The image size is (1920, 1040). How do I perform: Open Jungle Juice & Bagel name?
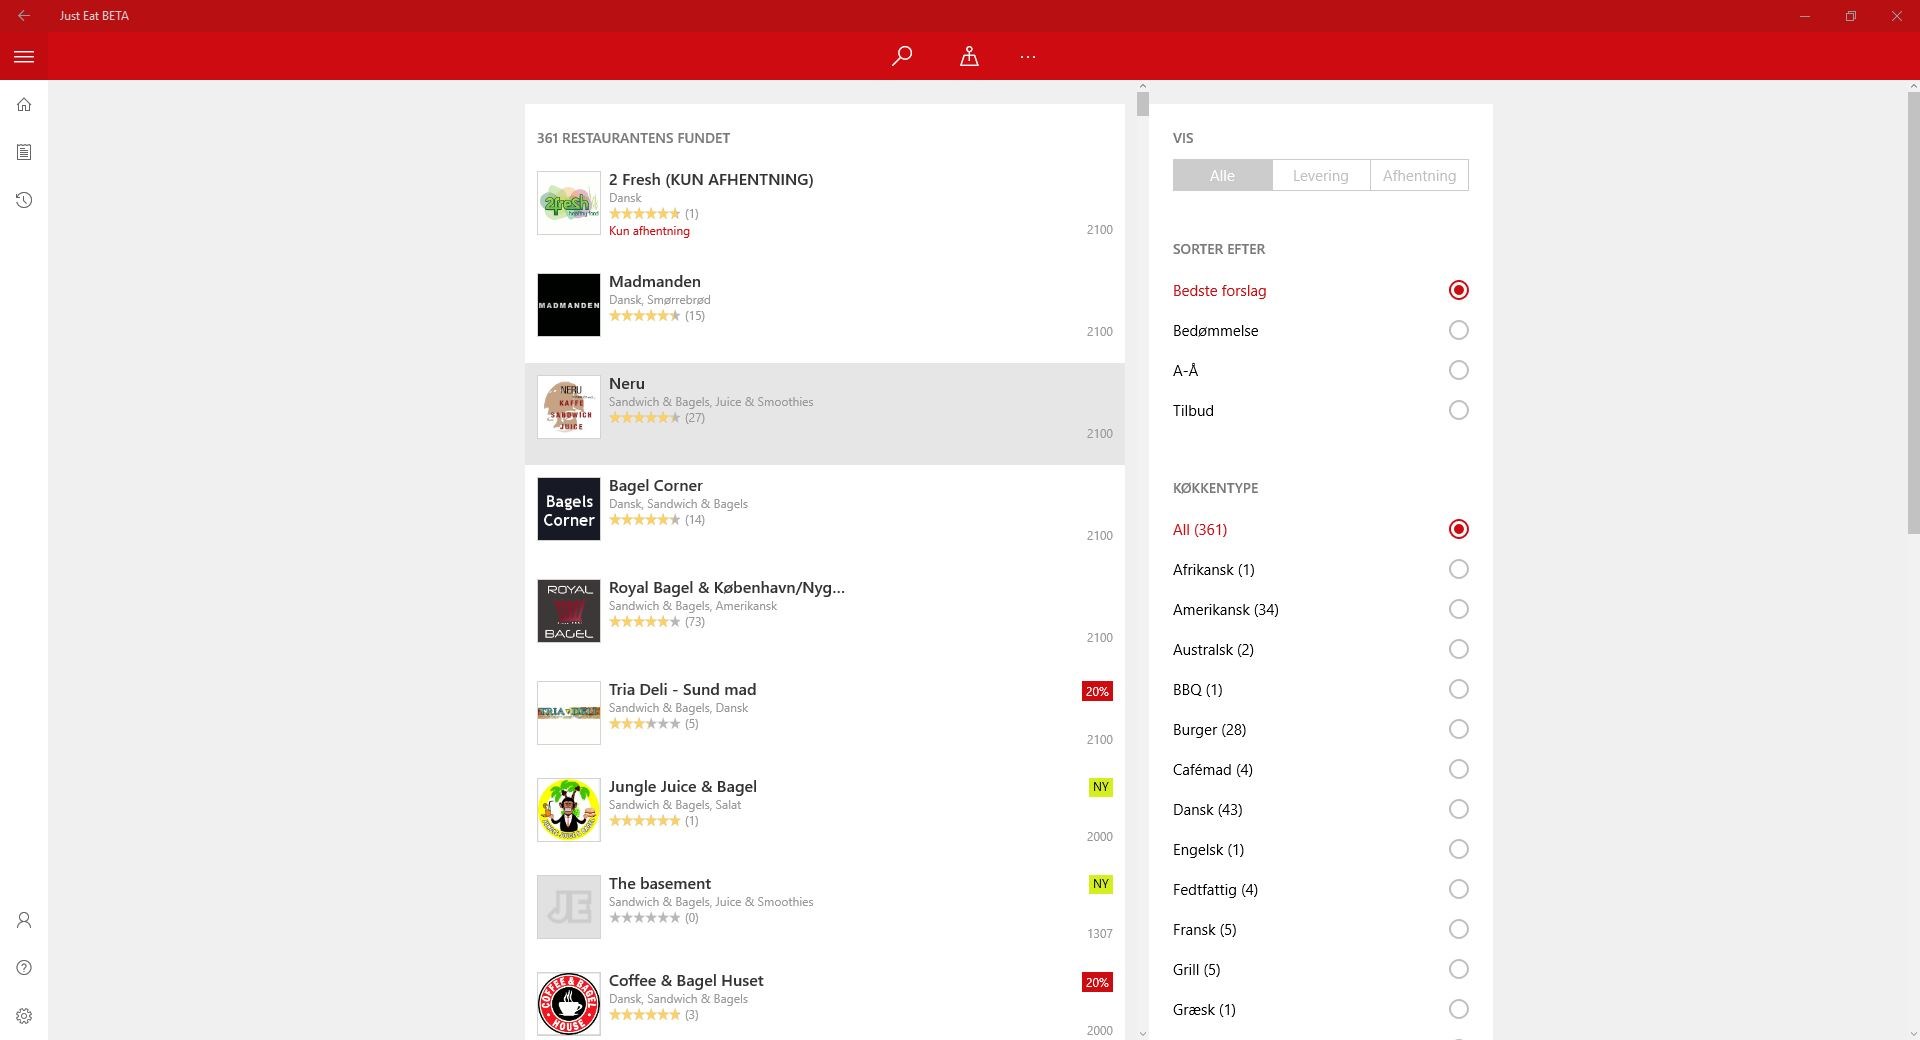click(683, 786)
